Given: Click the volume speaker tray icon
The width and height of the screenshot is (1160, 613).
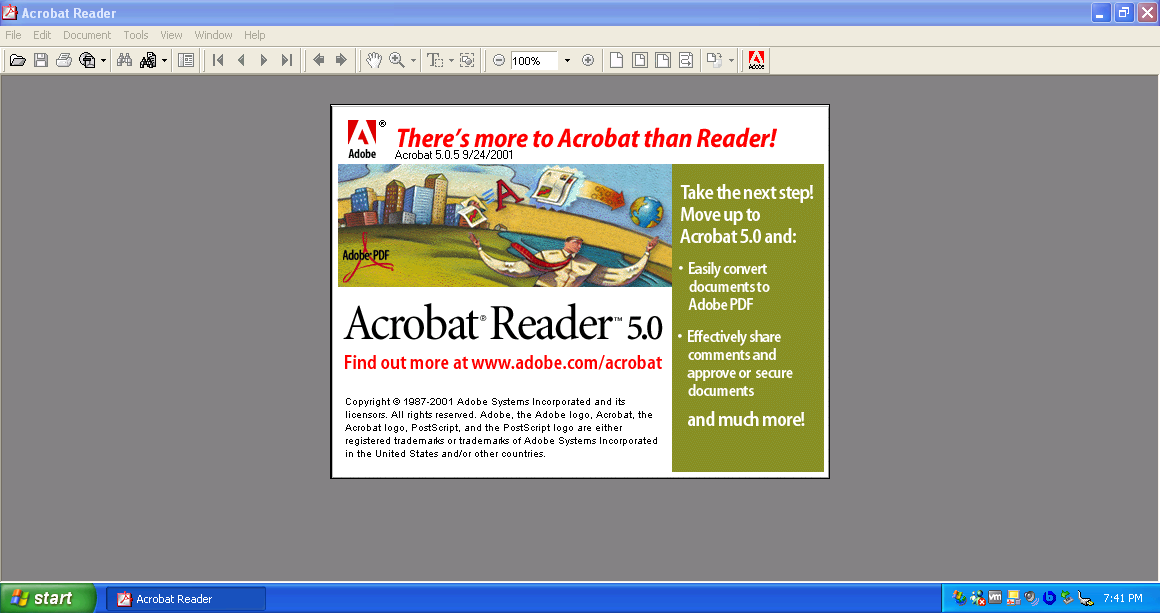Looking at the screenshot, I should pos(1031,598).
